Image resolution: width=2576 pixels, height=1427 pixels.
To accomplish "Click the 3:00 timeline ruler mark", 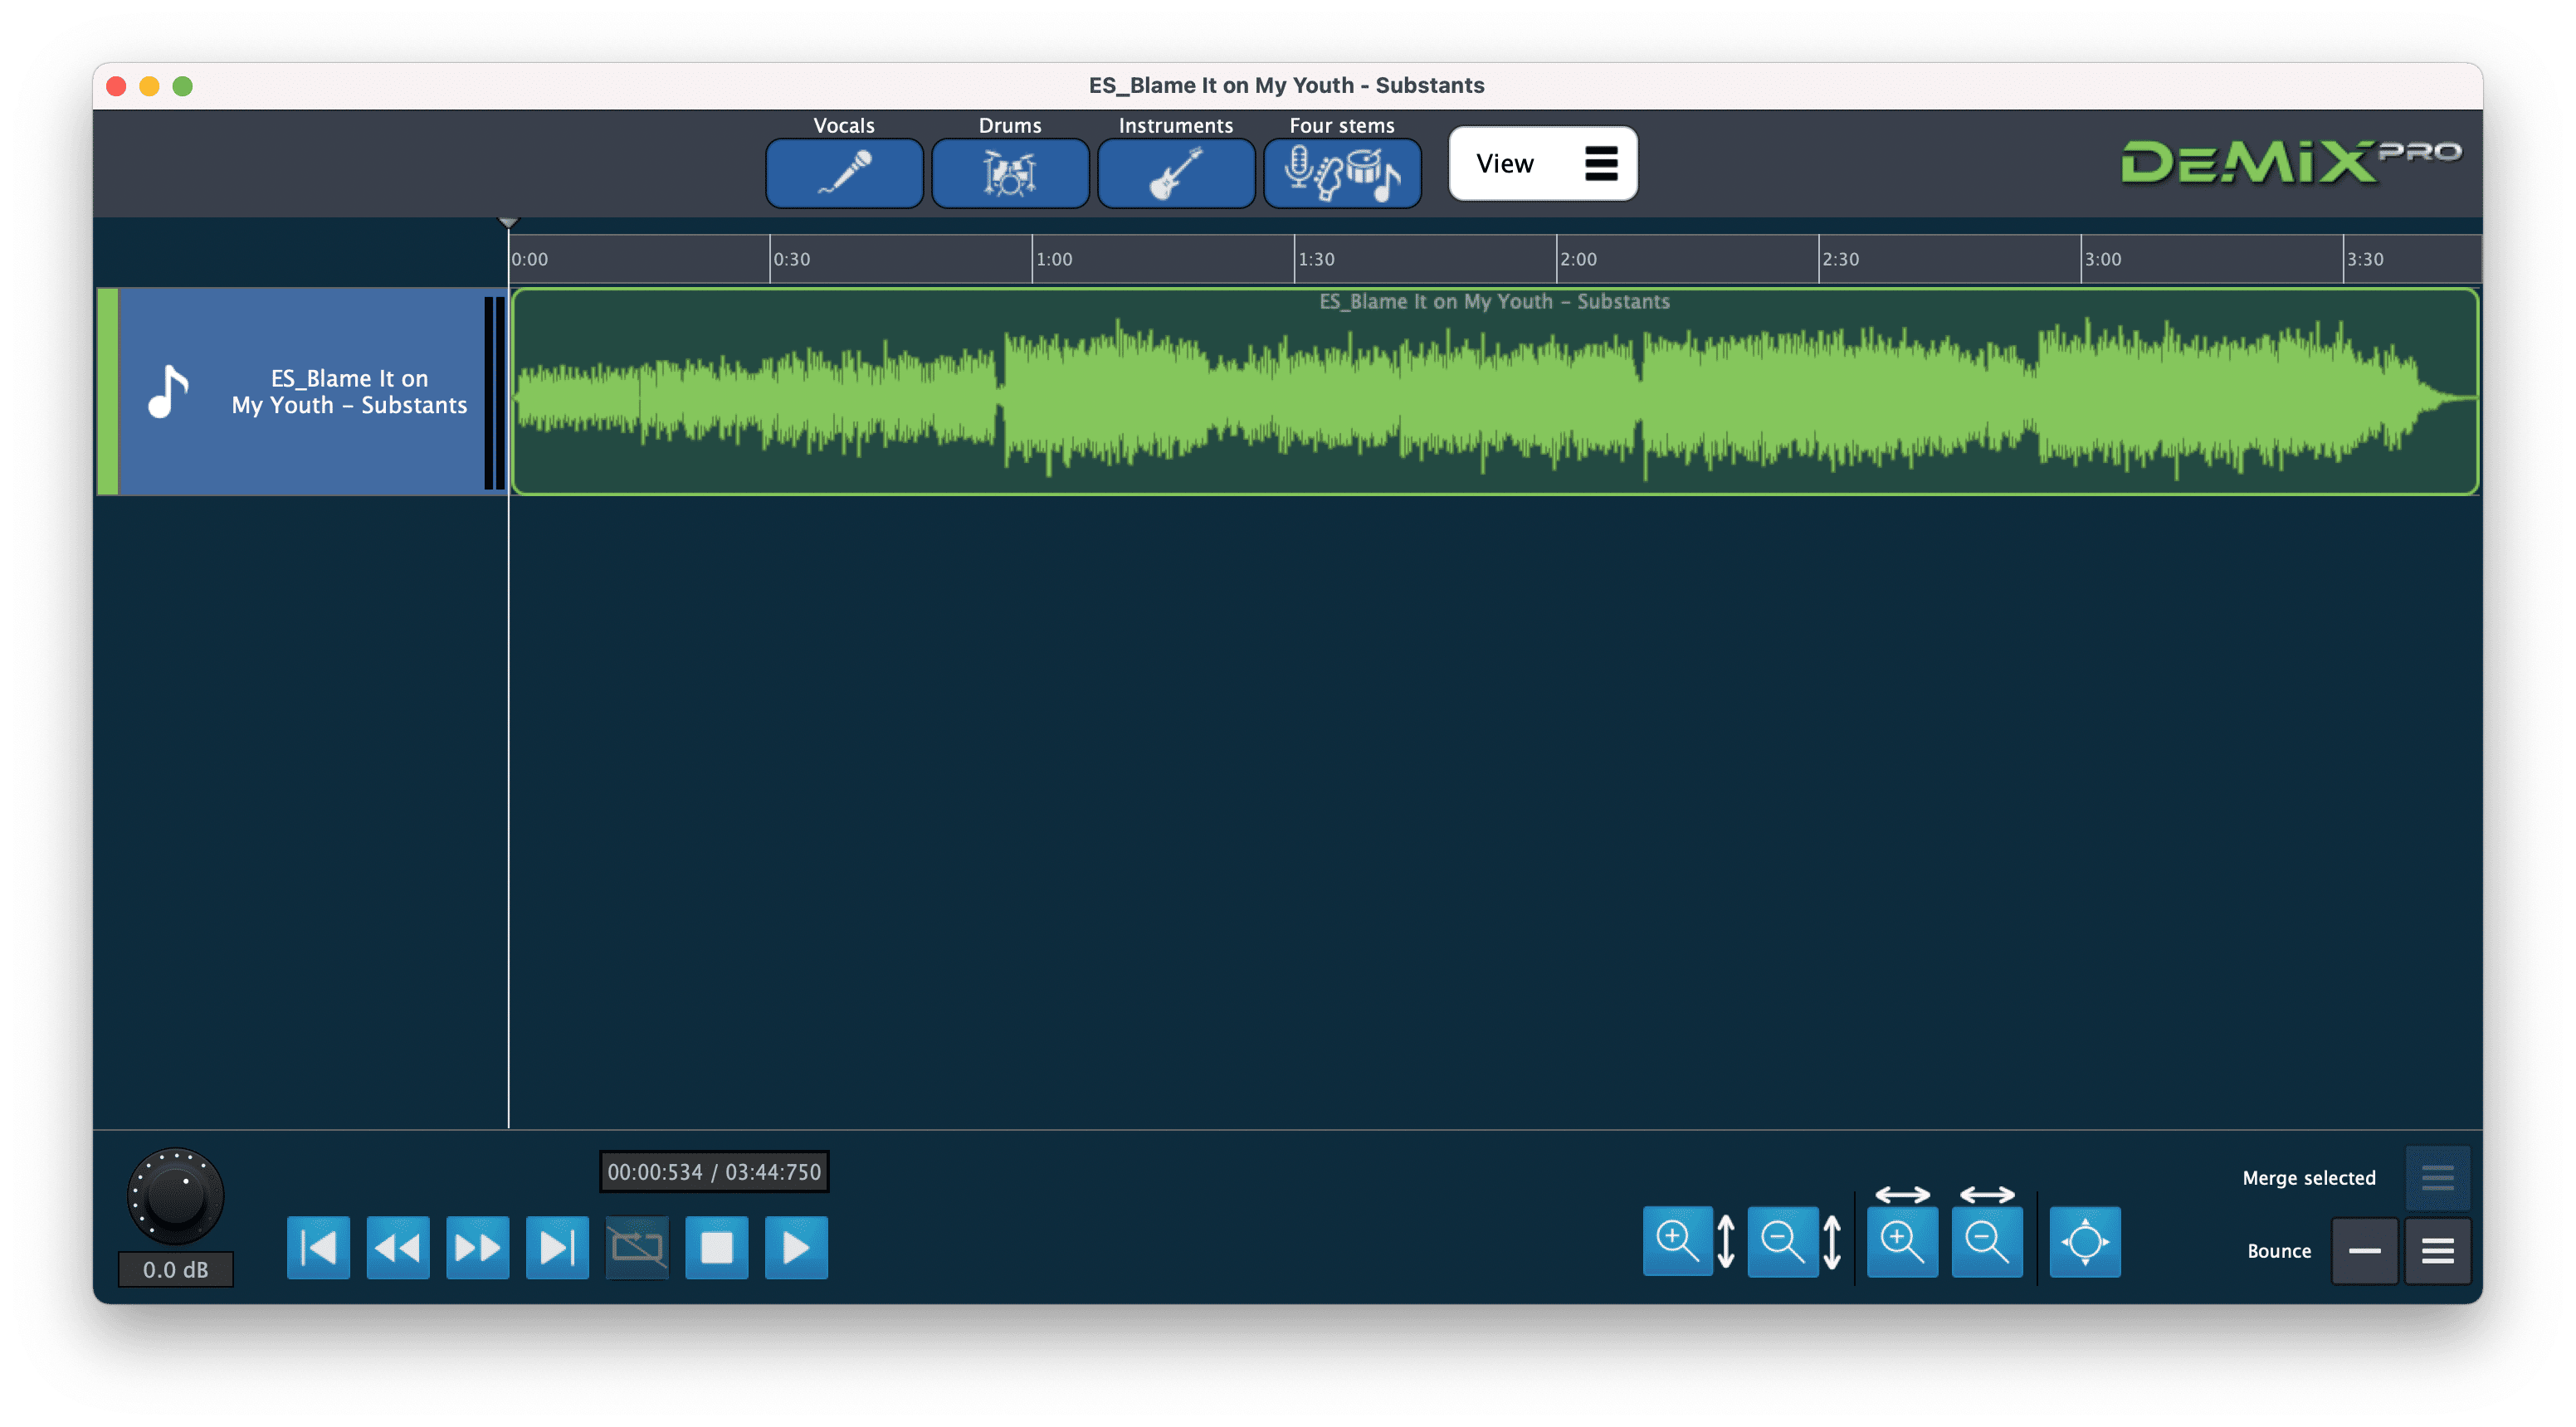I will (x=2102, y=259).
